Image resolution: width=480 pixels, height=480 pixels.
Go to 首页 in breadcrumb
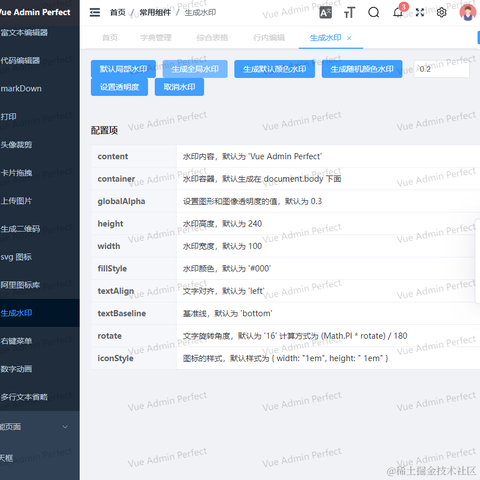pos(118,13)
